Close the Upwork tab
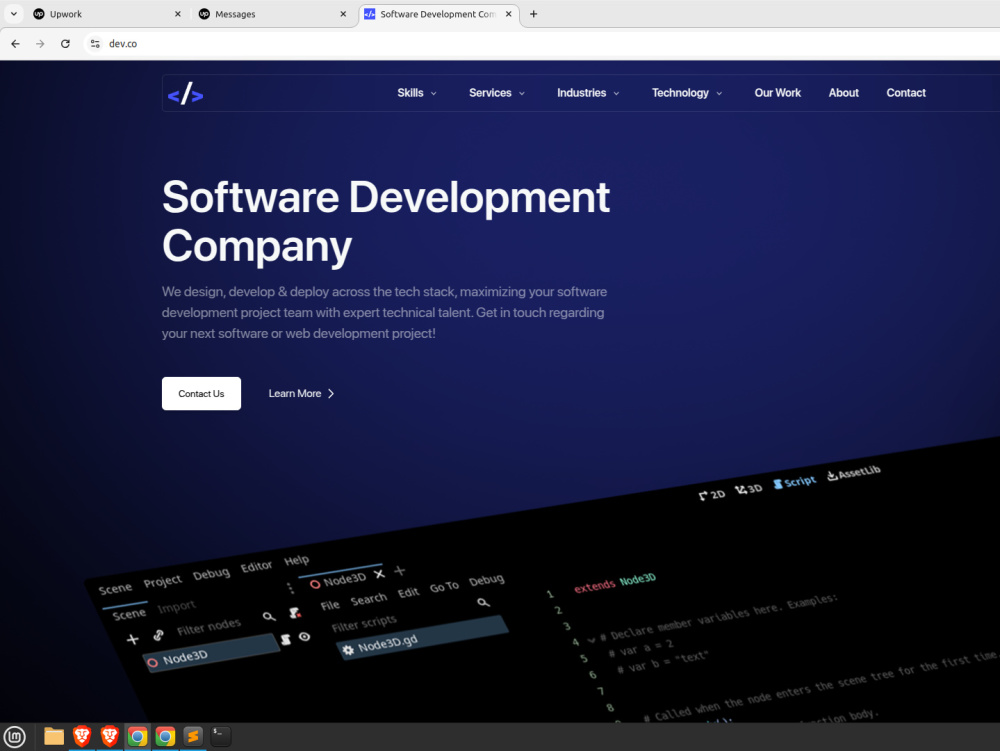This screenshot has width=1000, height=751. point(178,14)
